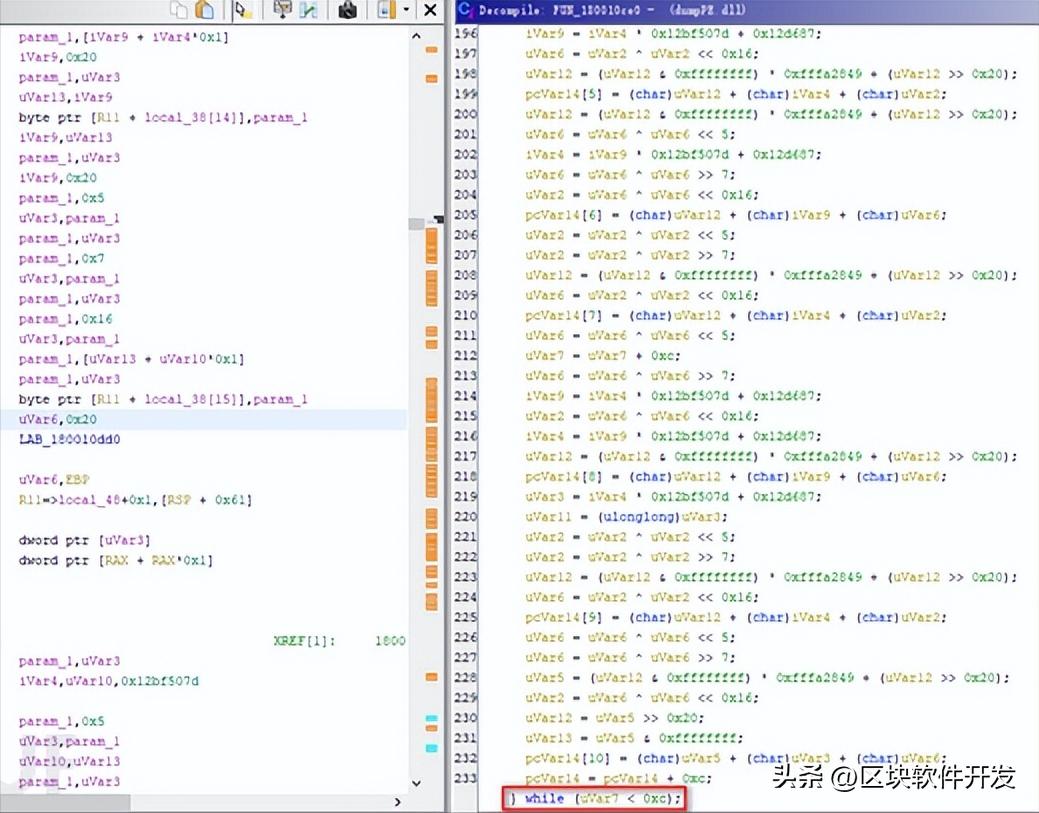Click the panel layout icon before the dropdown arrow
Image resolution: width=1039 pixels, height=813 pixels.
pos(388,10)
